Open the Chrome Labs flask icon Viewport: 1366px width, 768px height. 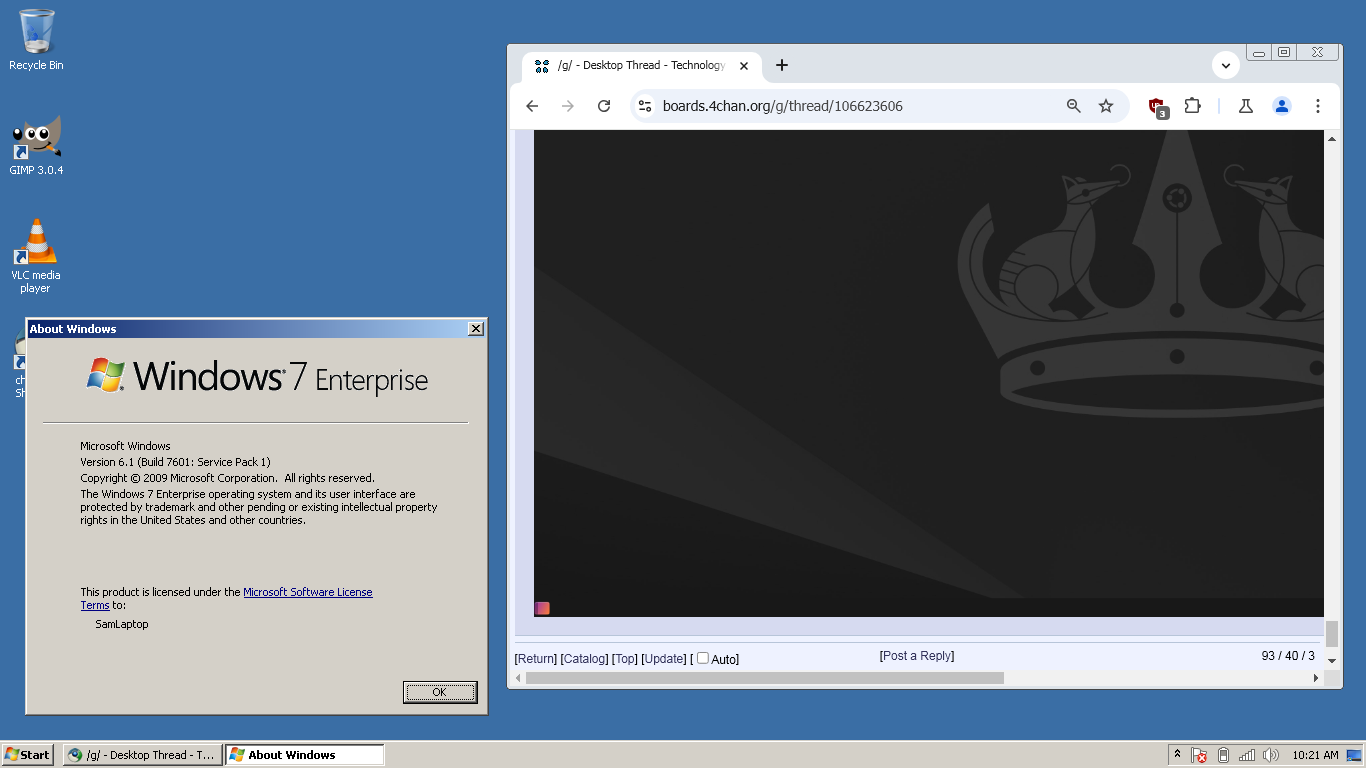[x=1246, y=106]
